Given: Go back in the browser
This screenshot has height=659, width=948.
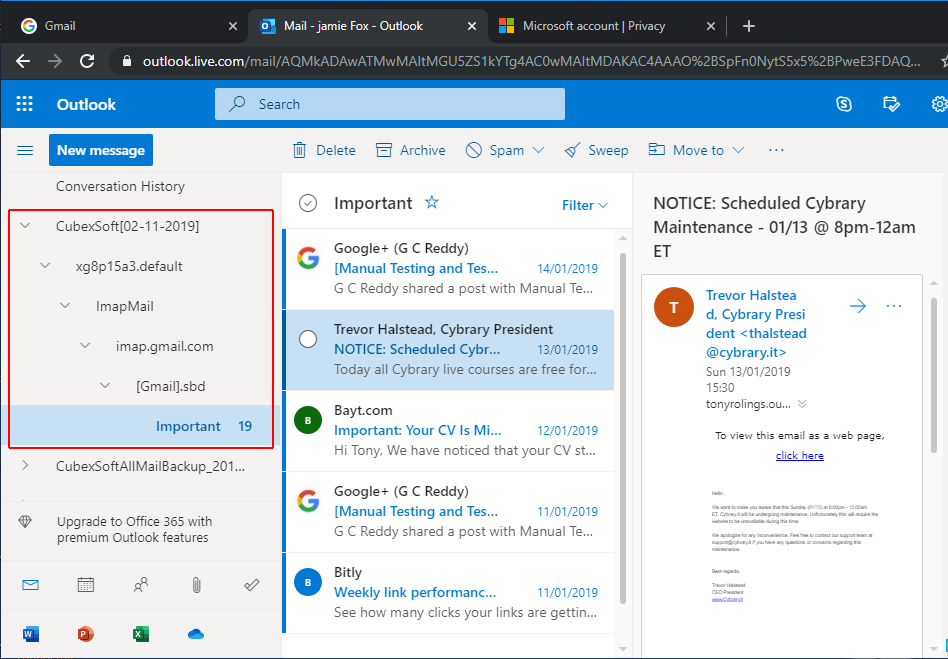Looking at the screenshot, I should pyautogui.click(x=23, y=61).
